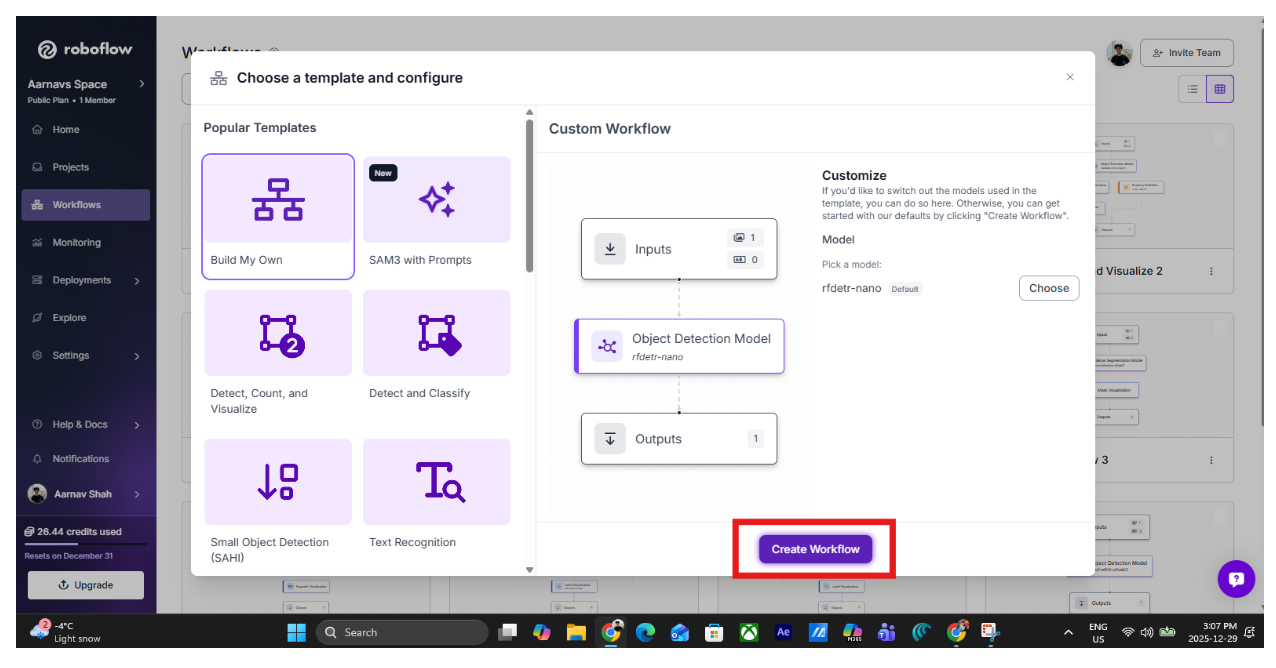The height and width of the screenshot is (668, 1276).
Task: Click the Windows taskbar Search box
Action: point(402,632)
